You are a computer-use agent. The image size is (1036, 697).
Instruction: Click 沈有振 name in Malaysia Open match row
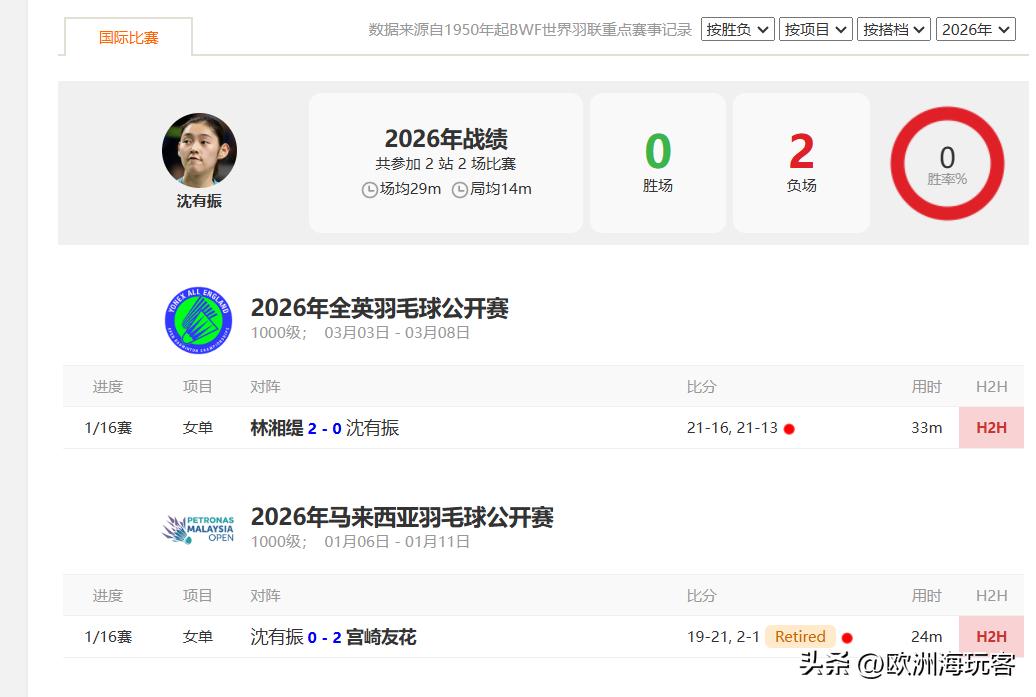click(277, 637)
